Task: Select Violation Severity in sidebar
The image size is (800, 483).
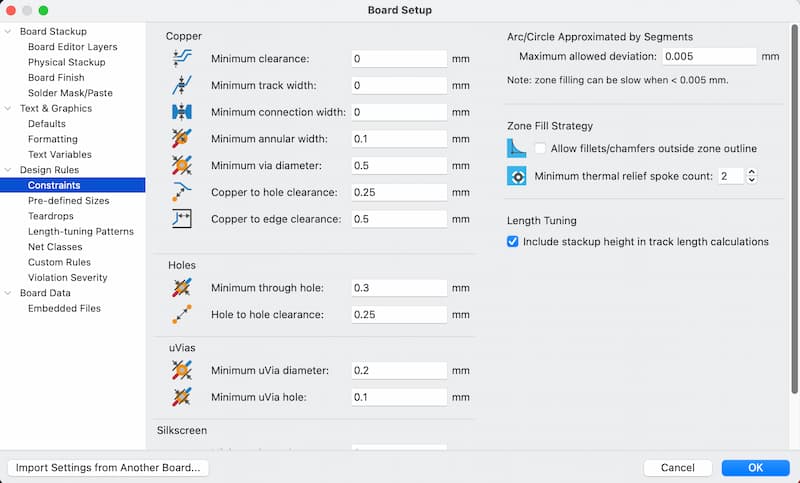Action: coord(67,277)
